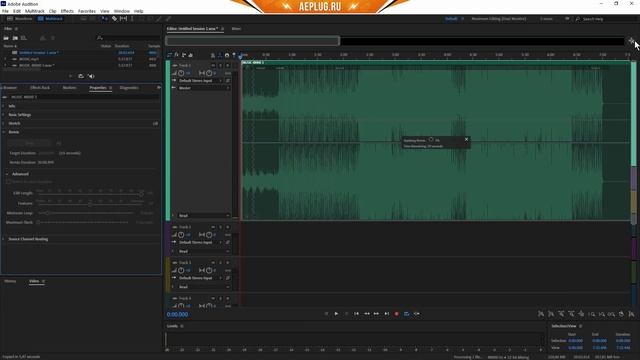Viewport: 640px width, 360px height.
Task: Switch to the Multitrack editor view
Action: (x=51, y=19)
